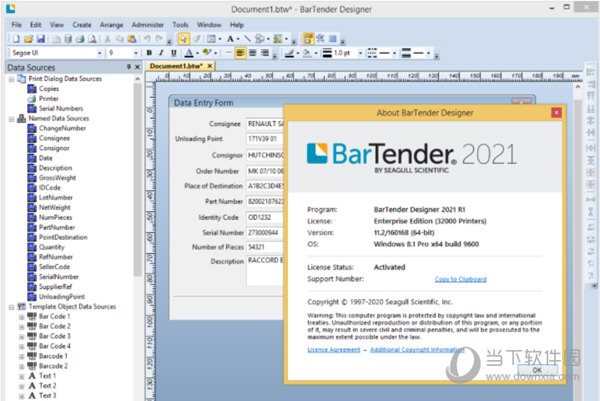Toggle Bold formatting

(149, 53)
